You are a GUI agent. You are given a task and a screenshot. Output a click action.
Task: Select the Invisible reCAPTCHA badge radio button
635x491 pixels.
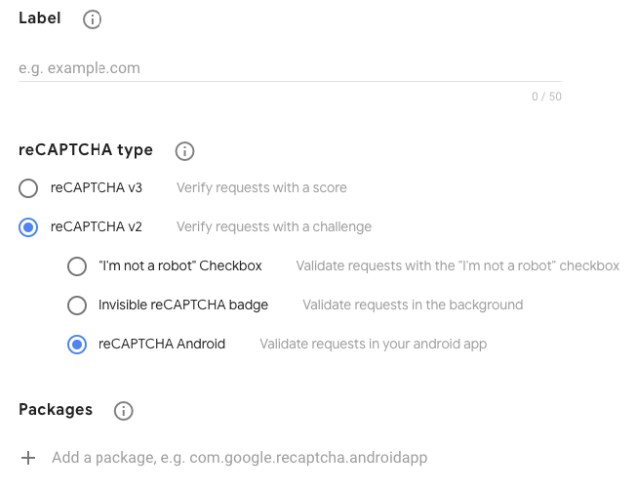click(x=76, y=305)
